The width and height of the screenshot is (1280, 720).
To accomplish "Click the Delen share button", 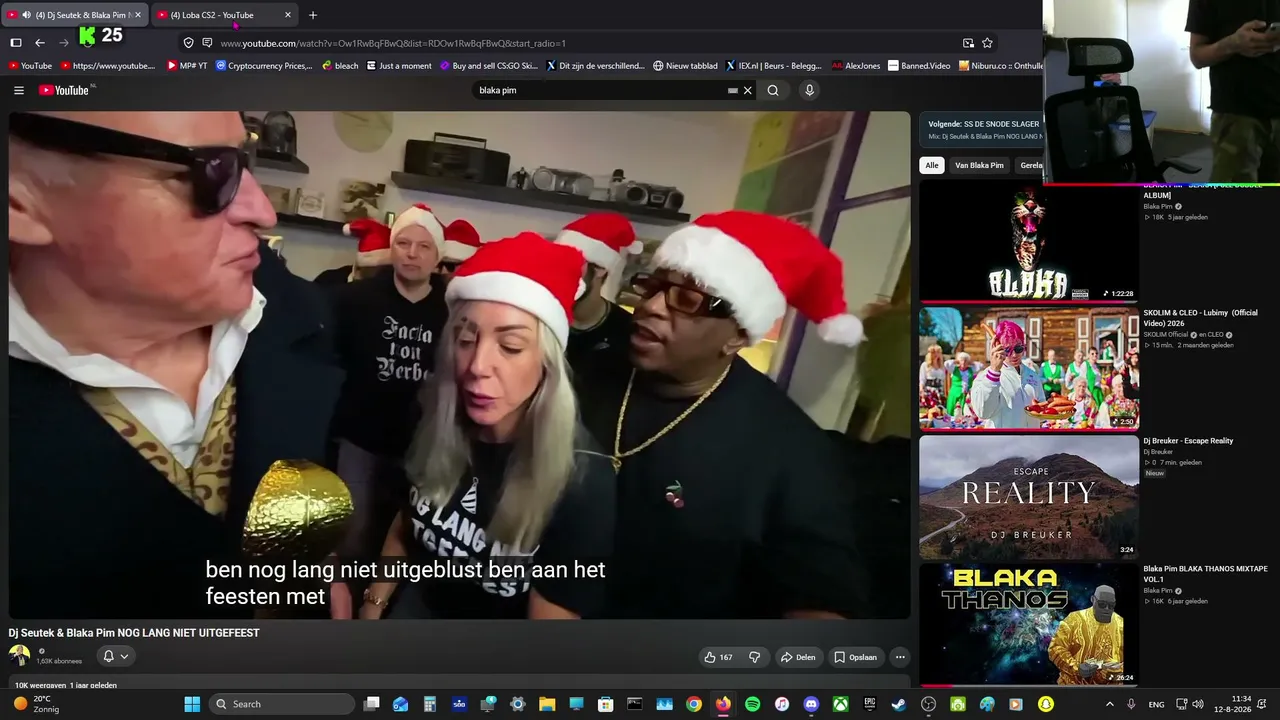I will [x=798, y=657].
